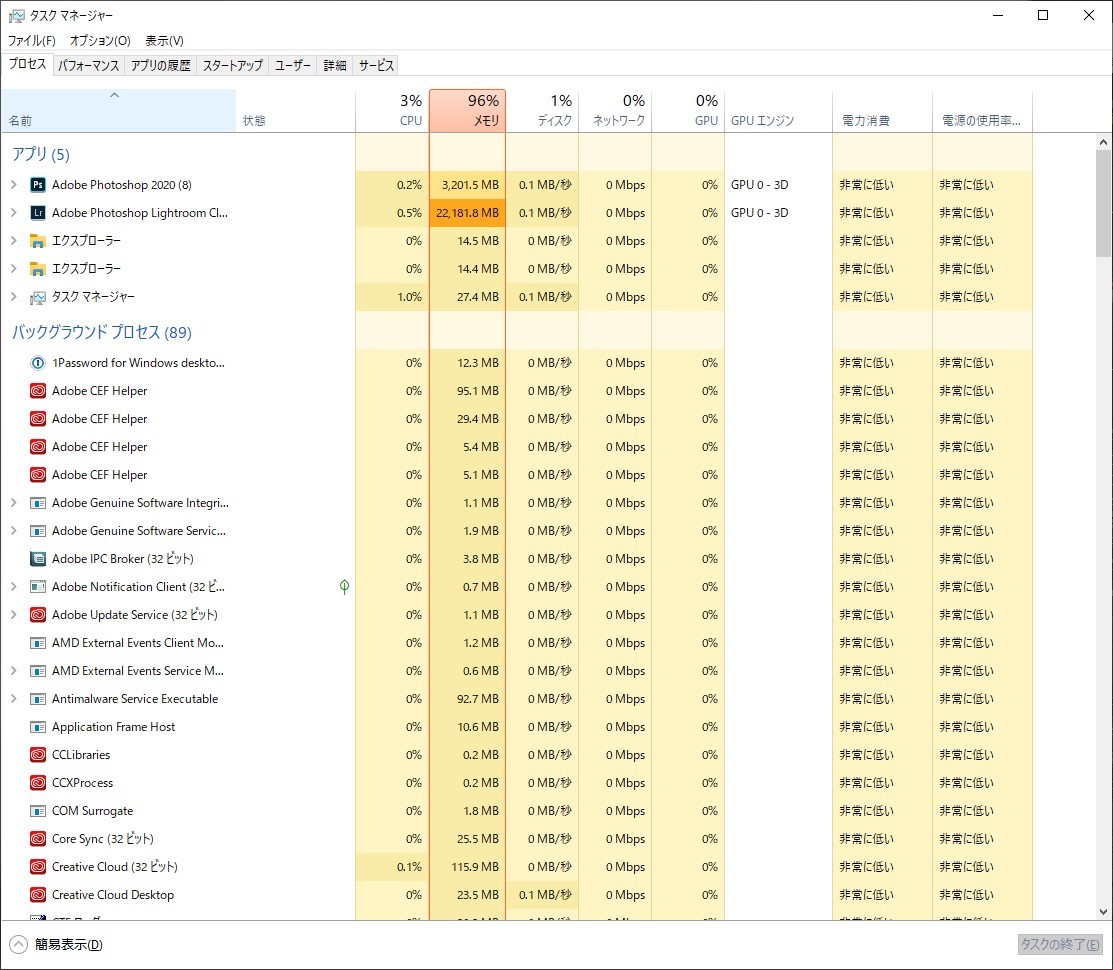Click the Creative Cloud Desktop icon
The width and height of the screenshot is (1113, 970).
(x=38, y=895)
